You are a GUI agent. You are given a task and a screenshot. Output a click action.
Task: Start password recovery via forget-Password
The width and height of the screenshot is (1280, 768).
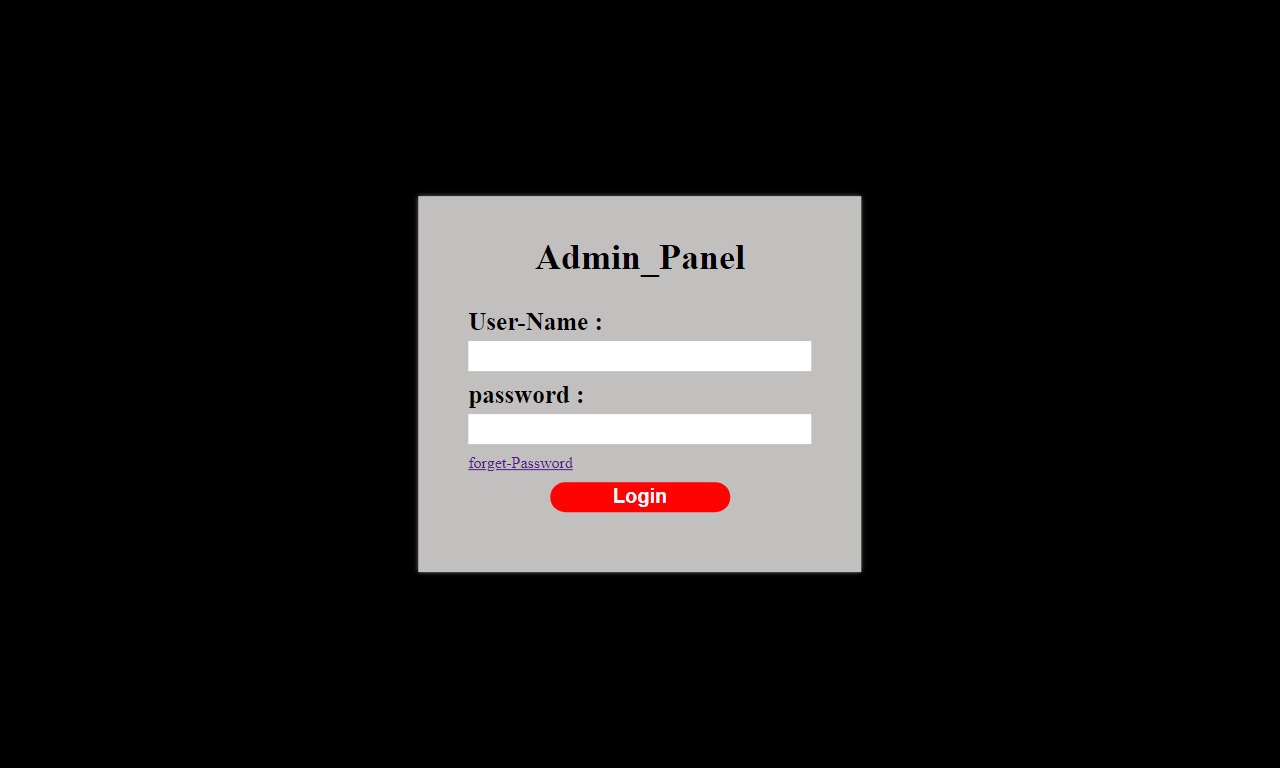point(520,463)
